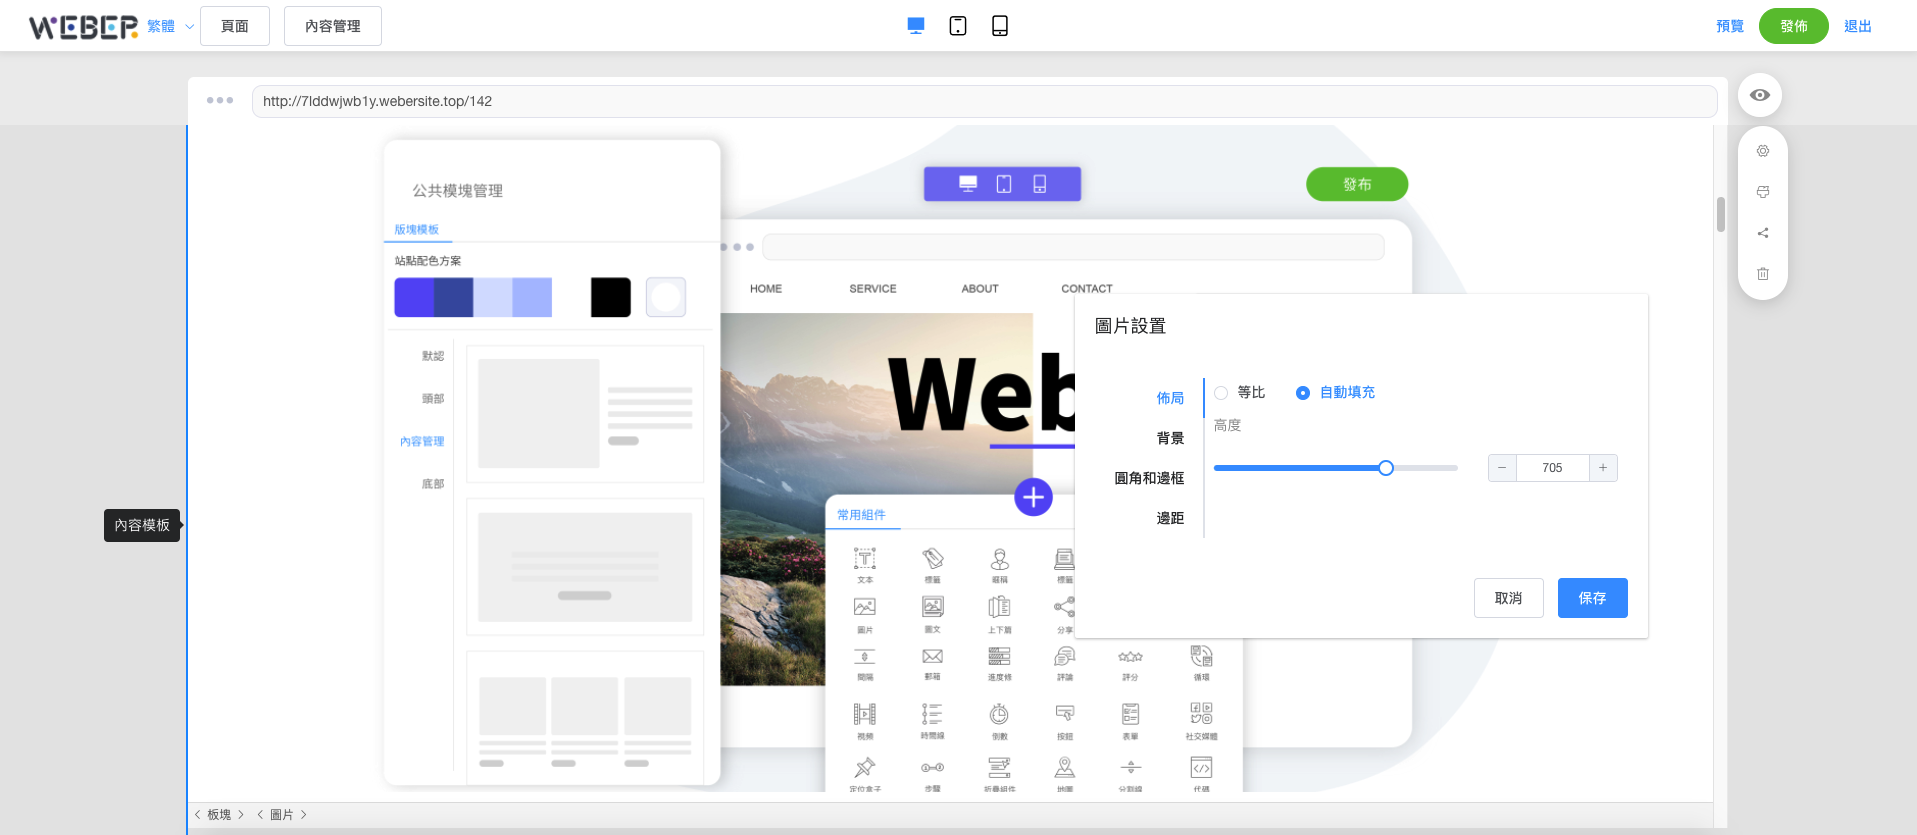The image size is (1917, 835).
Task: Click the right chevron after 圖片 in breadcrumb
Action: click(x=304, y=815)
